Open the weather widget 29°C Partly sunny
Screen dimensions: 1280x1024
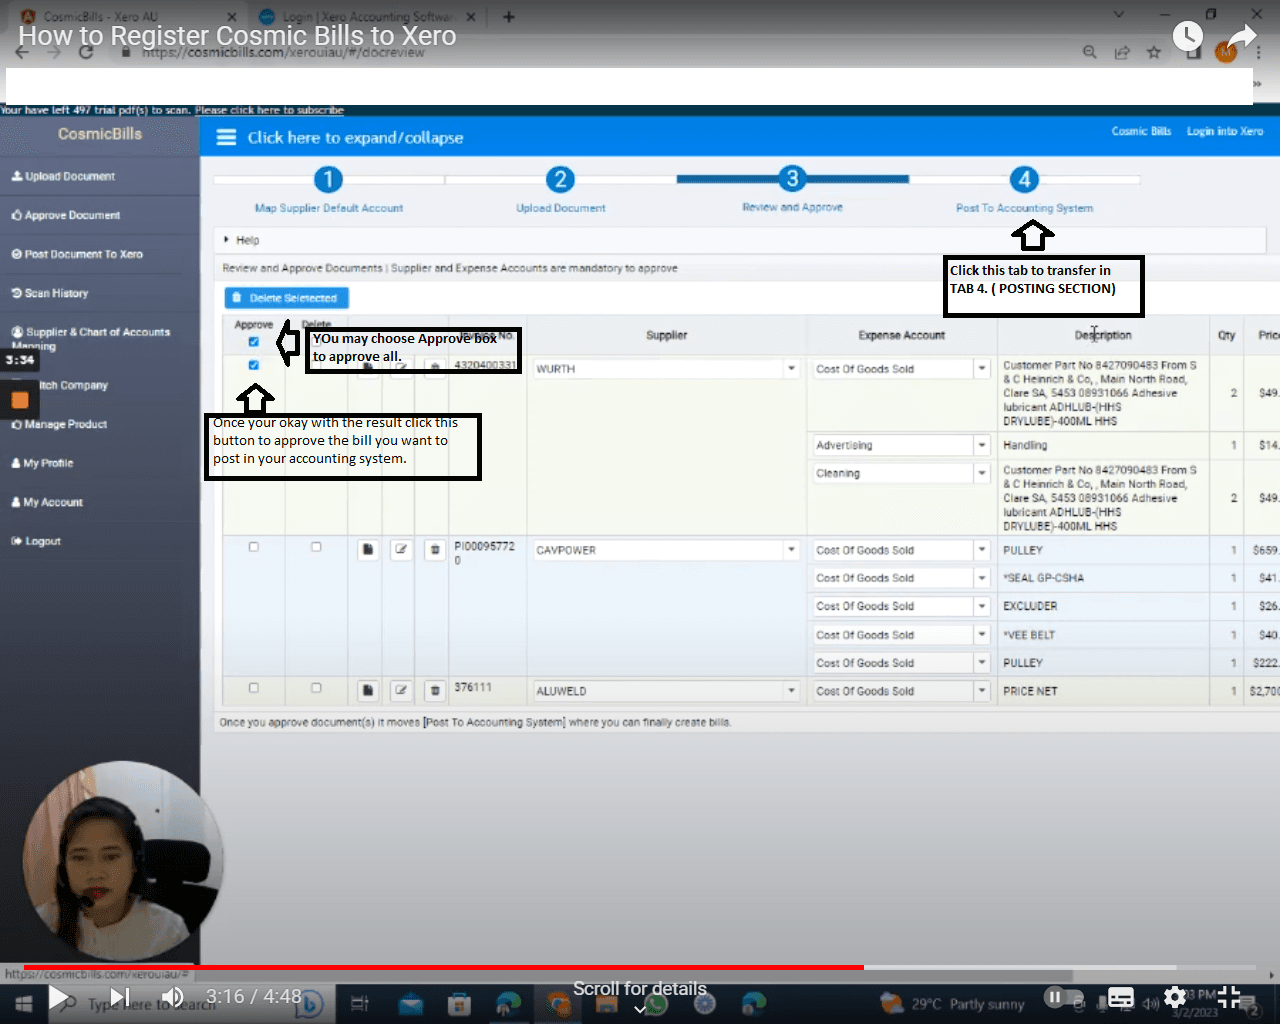click(x=953, y=1003)
